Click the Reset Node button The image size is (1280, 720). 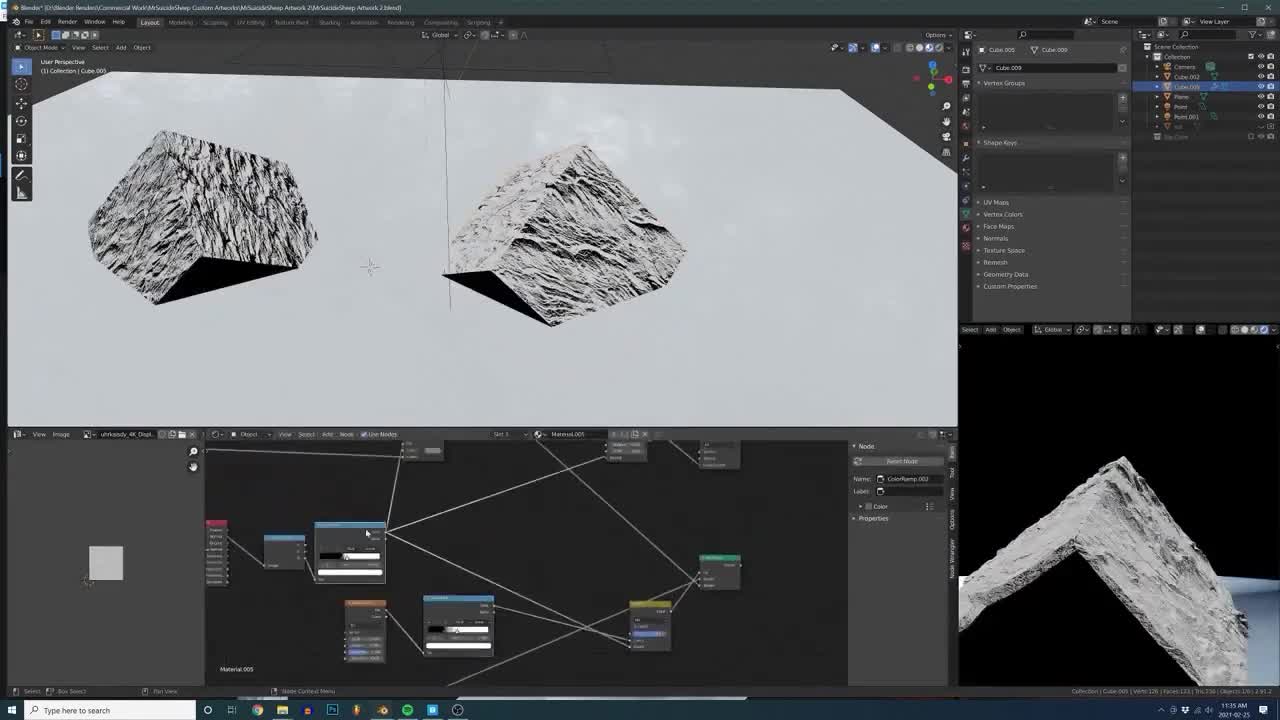tap(897, 461)
